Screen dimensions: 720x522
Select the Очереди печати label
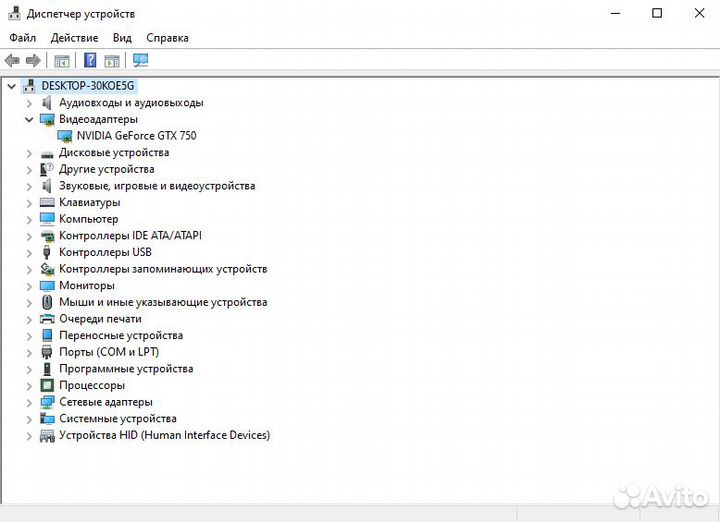pos(100,319)
